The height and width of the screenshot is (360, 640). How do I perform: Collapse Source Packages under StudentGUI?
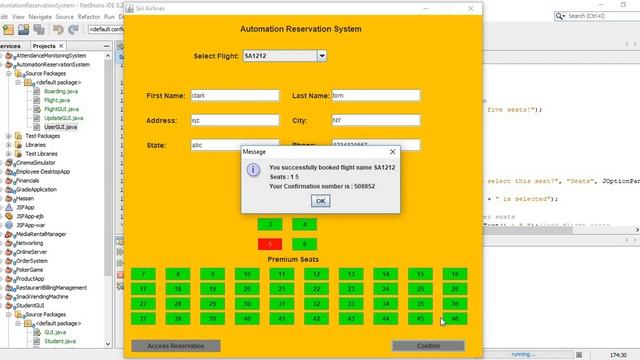tap(9, 315)
